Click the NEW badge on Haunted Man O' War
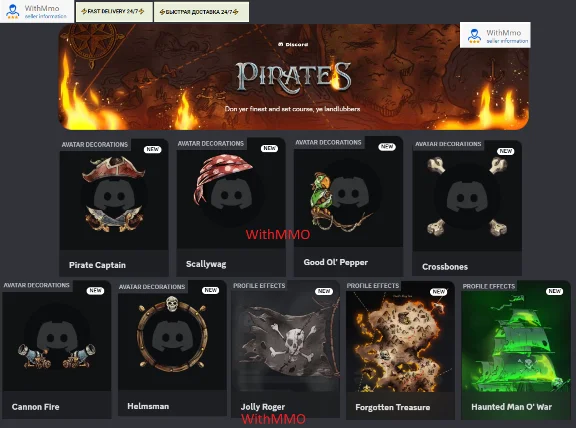Screen dimensions: 576x428 click(x=555, y=291)
